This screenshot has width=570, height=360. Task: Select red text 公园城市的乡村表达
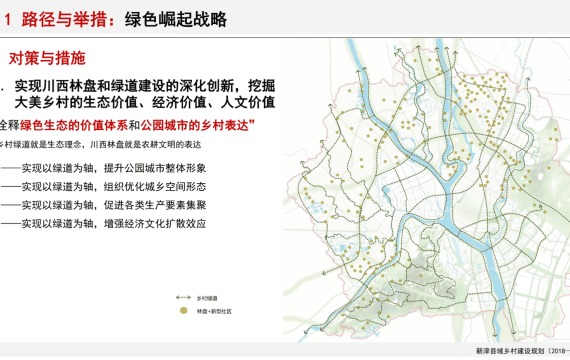pos(194,125)
